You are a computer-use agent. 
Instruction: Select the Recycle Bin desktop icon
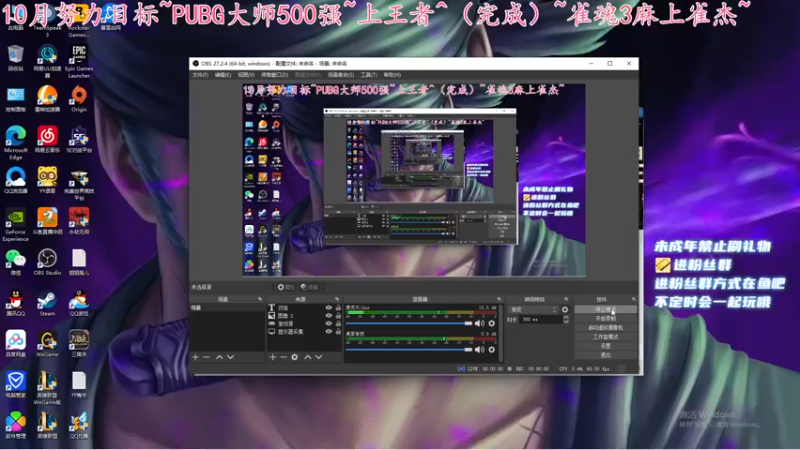(16, 58)
